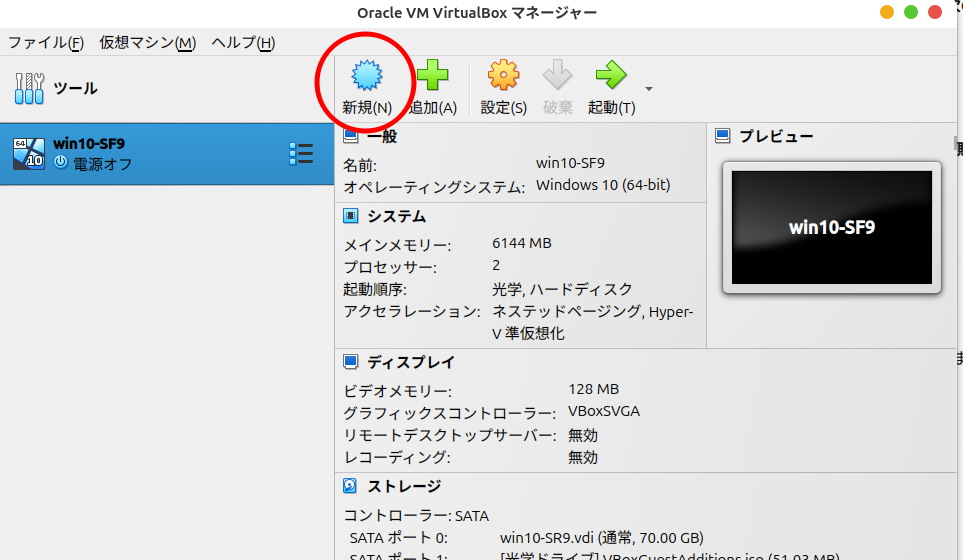
Task: Click the ストレージ section header
Action: tap(403, 486)
